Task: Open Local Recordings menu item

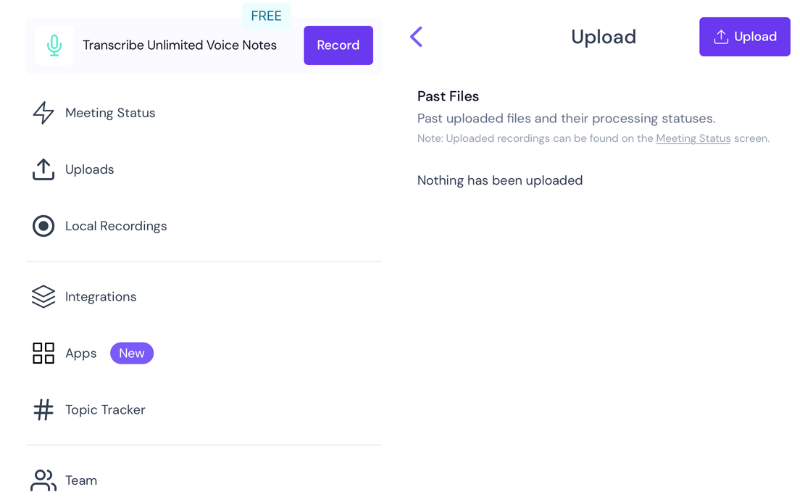Action: 116,226
